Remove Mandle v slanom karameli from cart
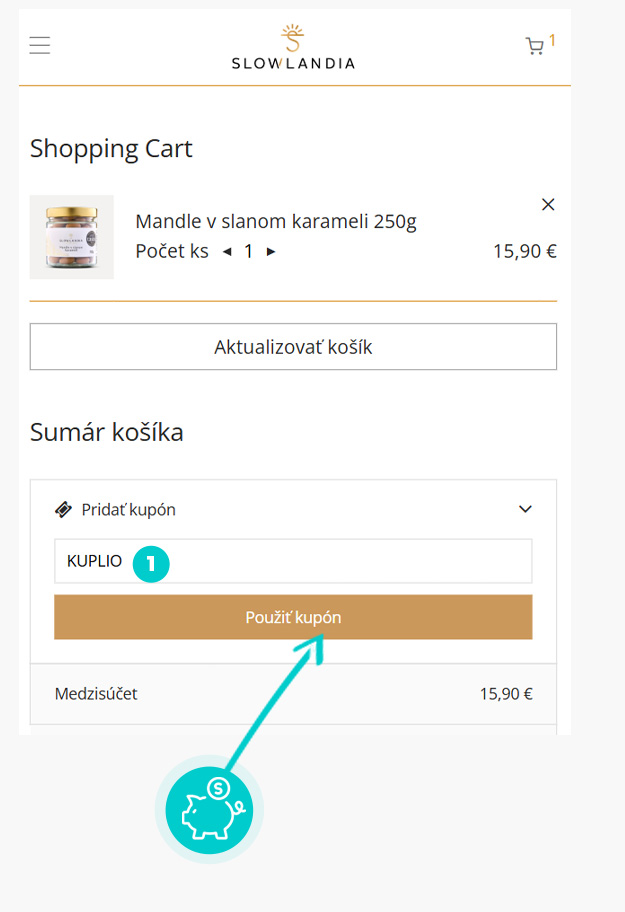 547,205
